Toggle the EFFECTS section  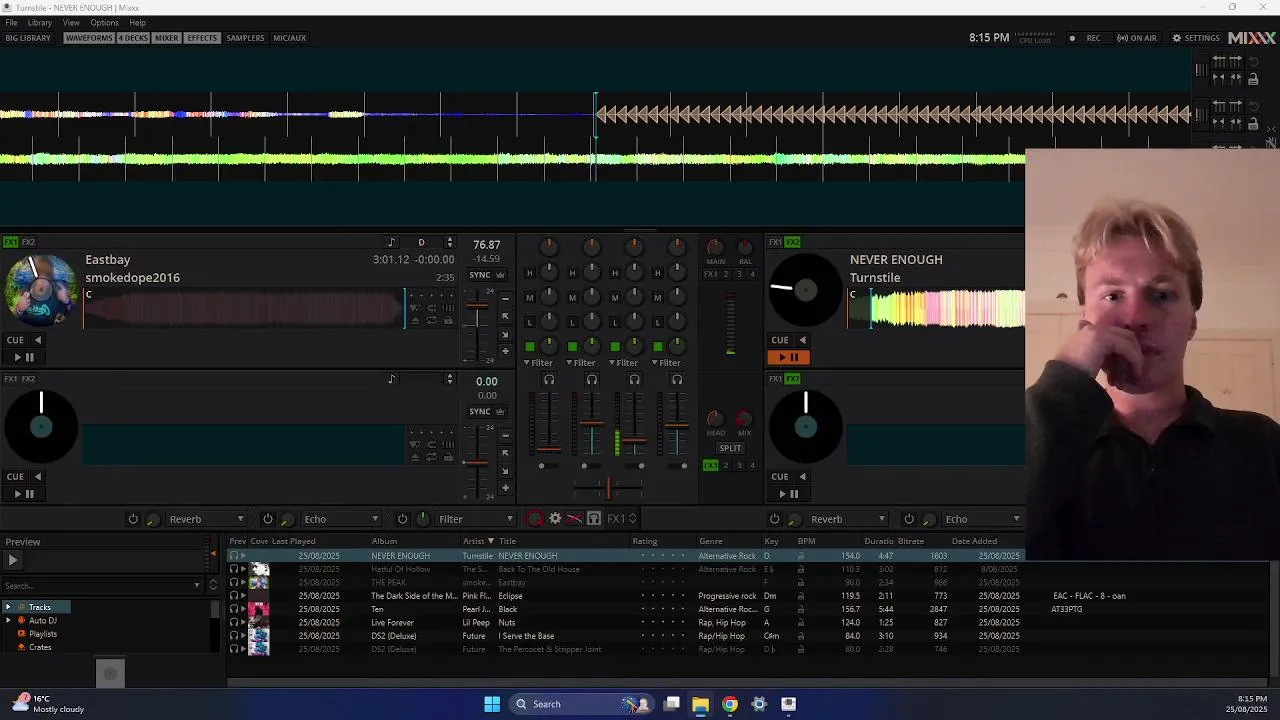(202, 38)
